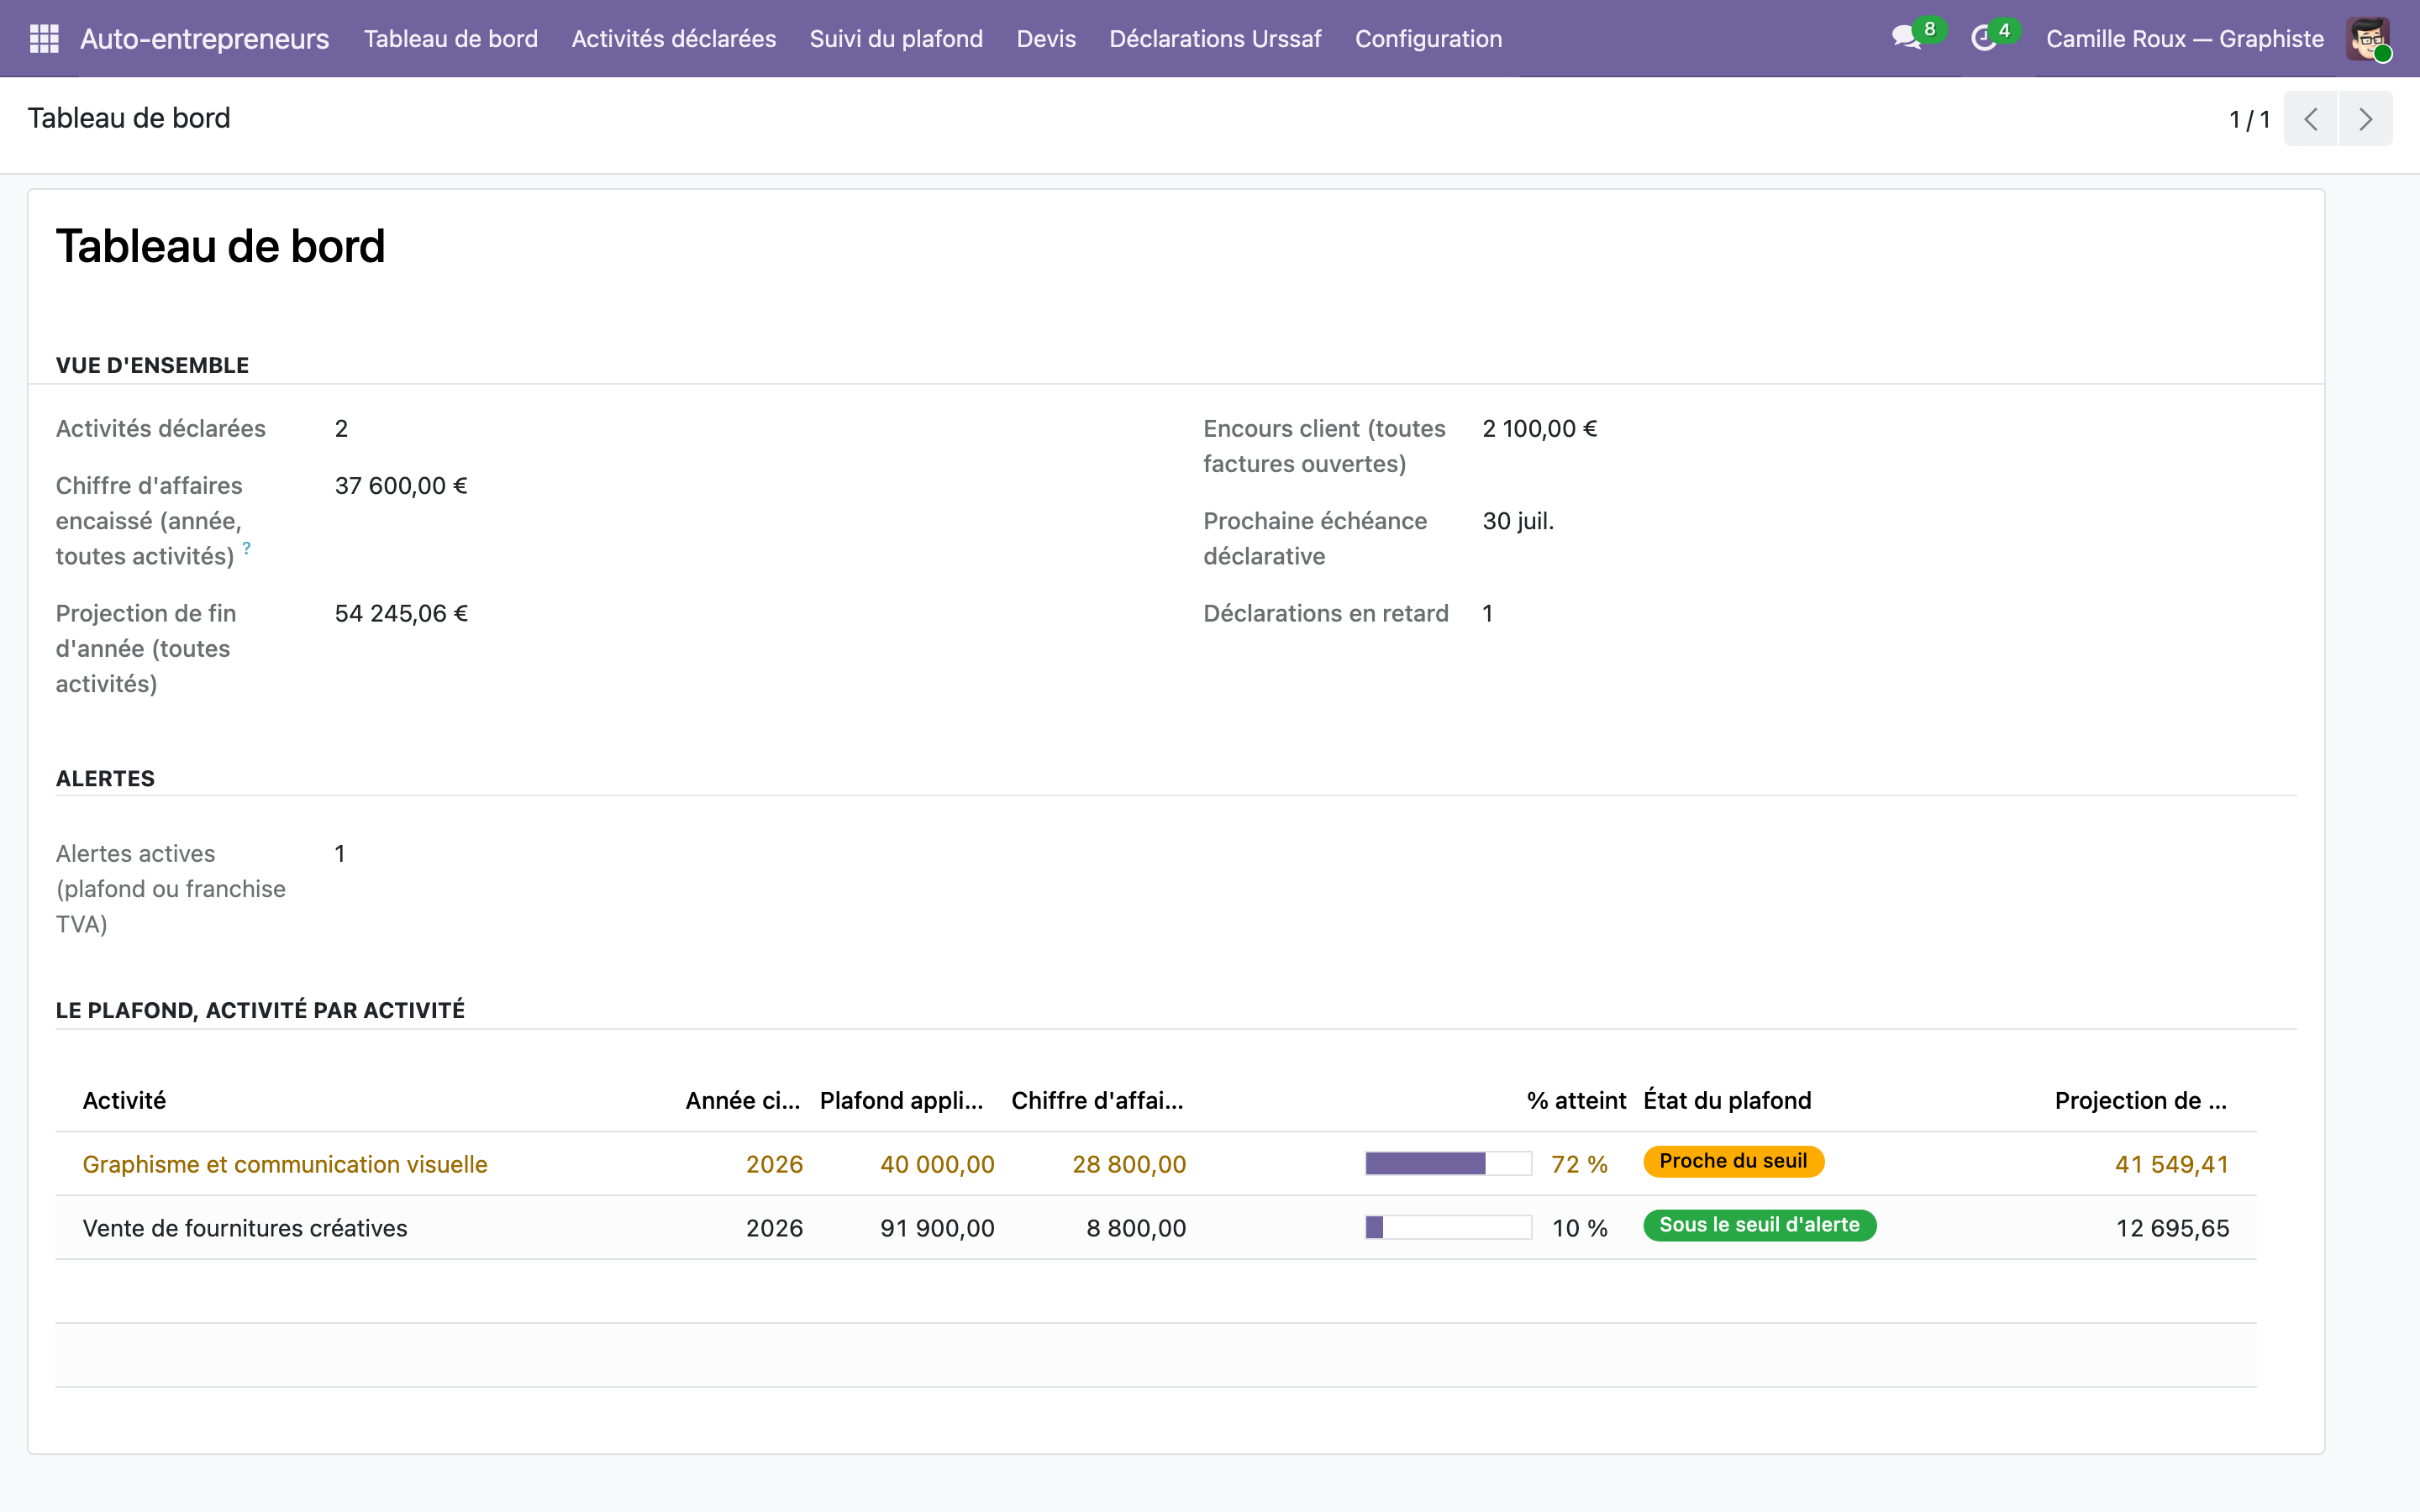
Task: Open the Suivi du plafond menu
Action: [896, 39]
